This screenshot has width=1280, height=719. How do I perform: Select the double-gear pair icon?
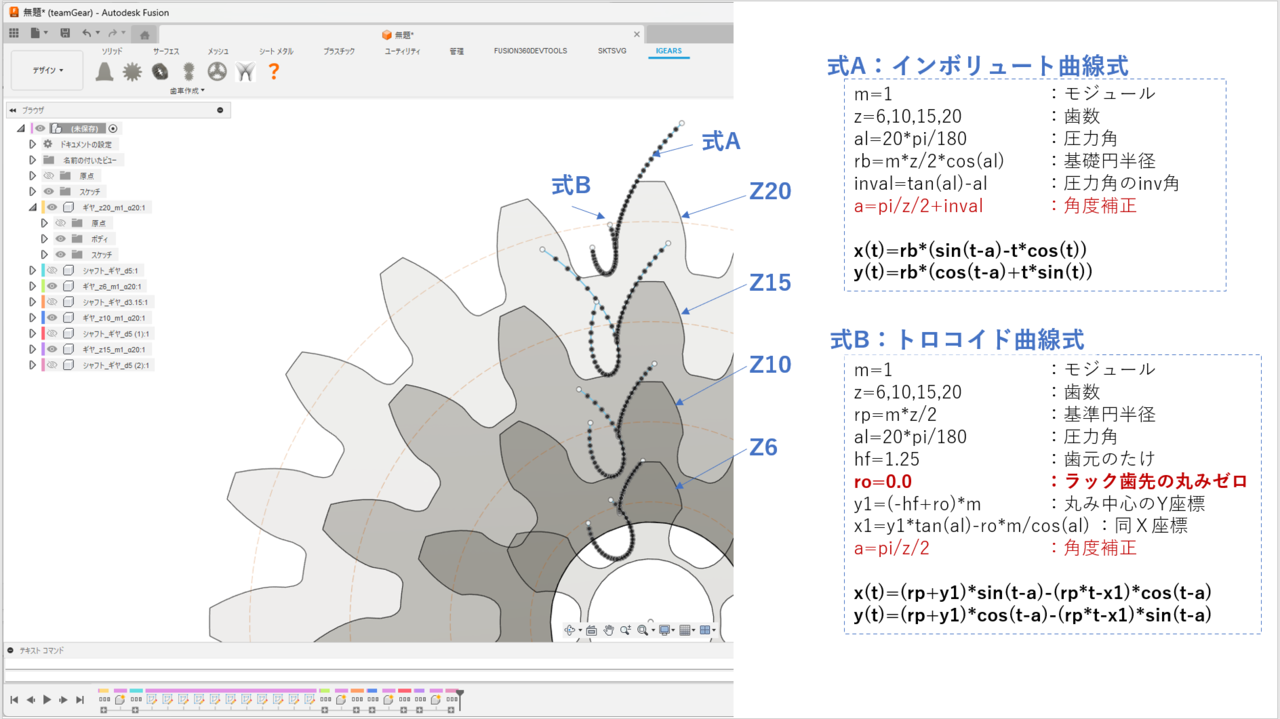(x=188, y=71)
